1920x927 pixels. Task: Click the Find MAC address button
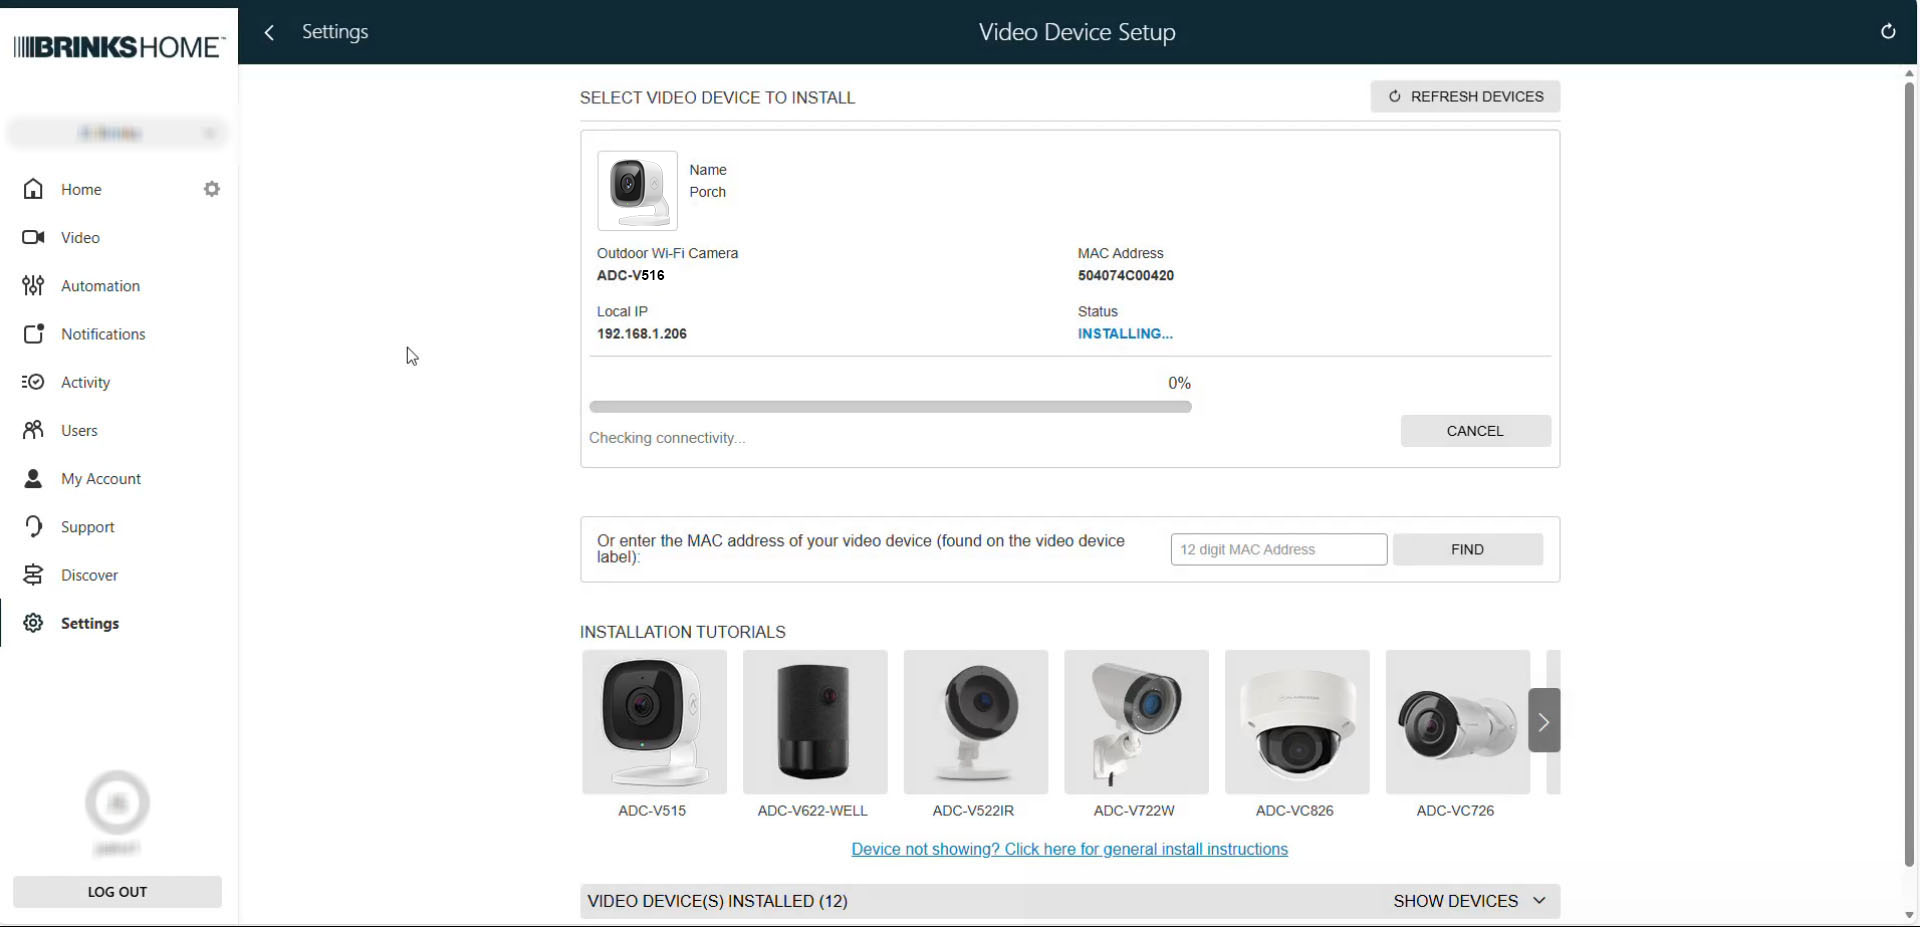[x=1467, y=549]
